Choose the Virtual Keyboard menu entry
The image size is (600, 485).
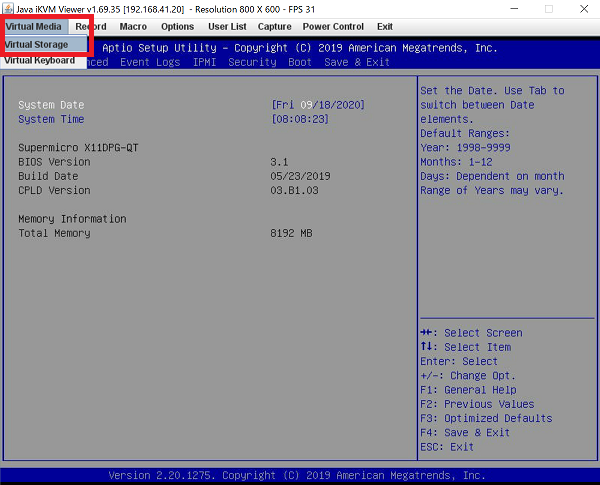point(39,60)
